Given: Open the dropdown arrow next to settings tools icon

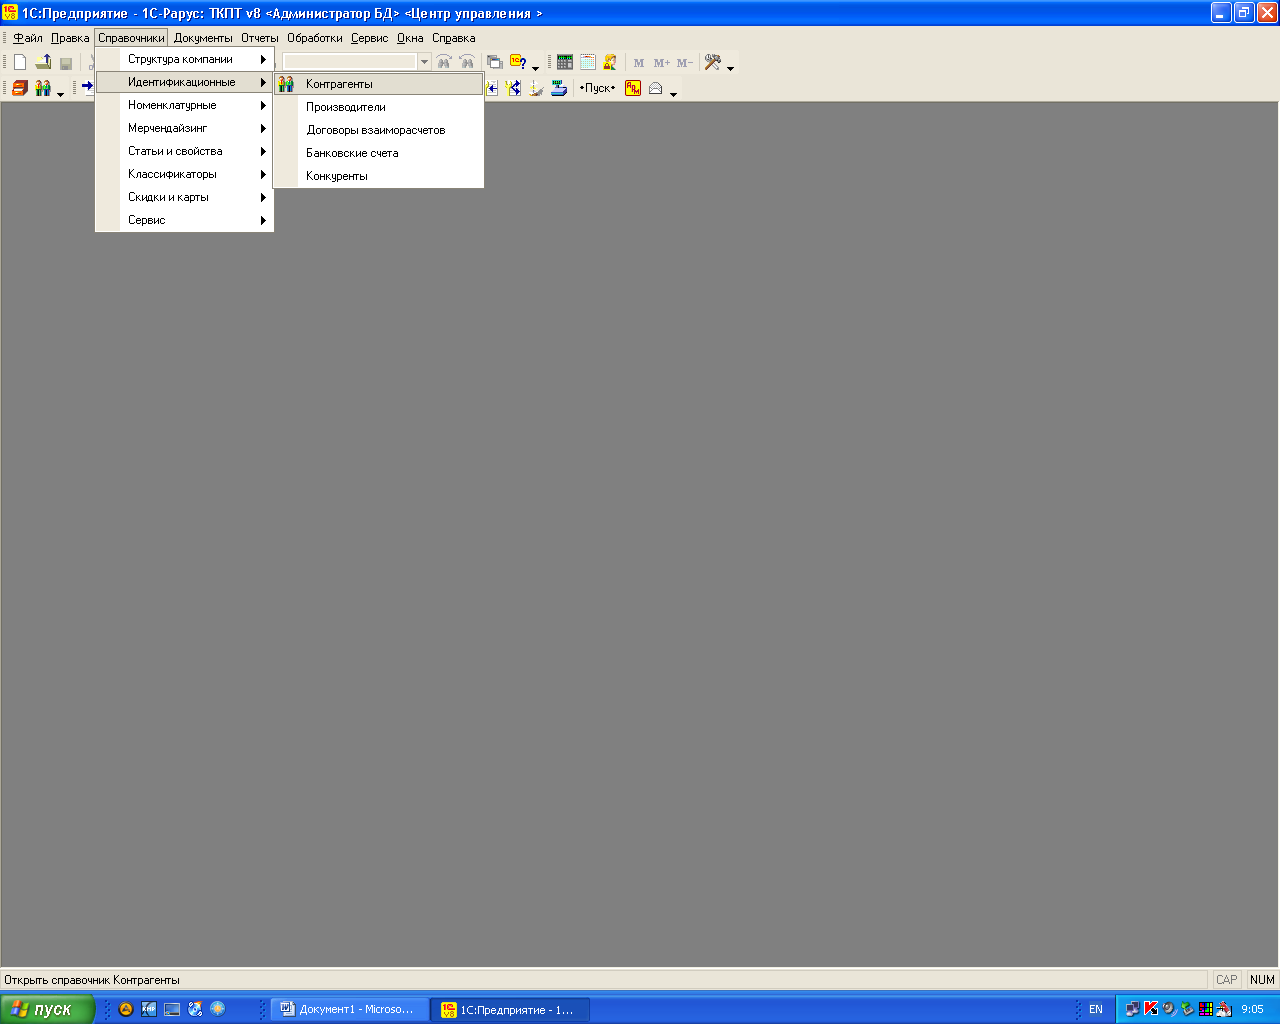Looking at the screenshot, I should coord(731,68).
